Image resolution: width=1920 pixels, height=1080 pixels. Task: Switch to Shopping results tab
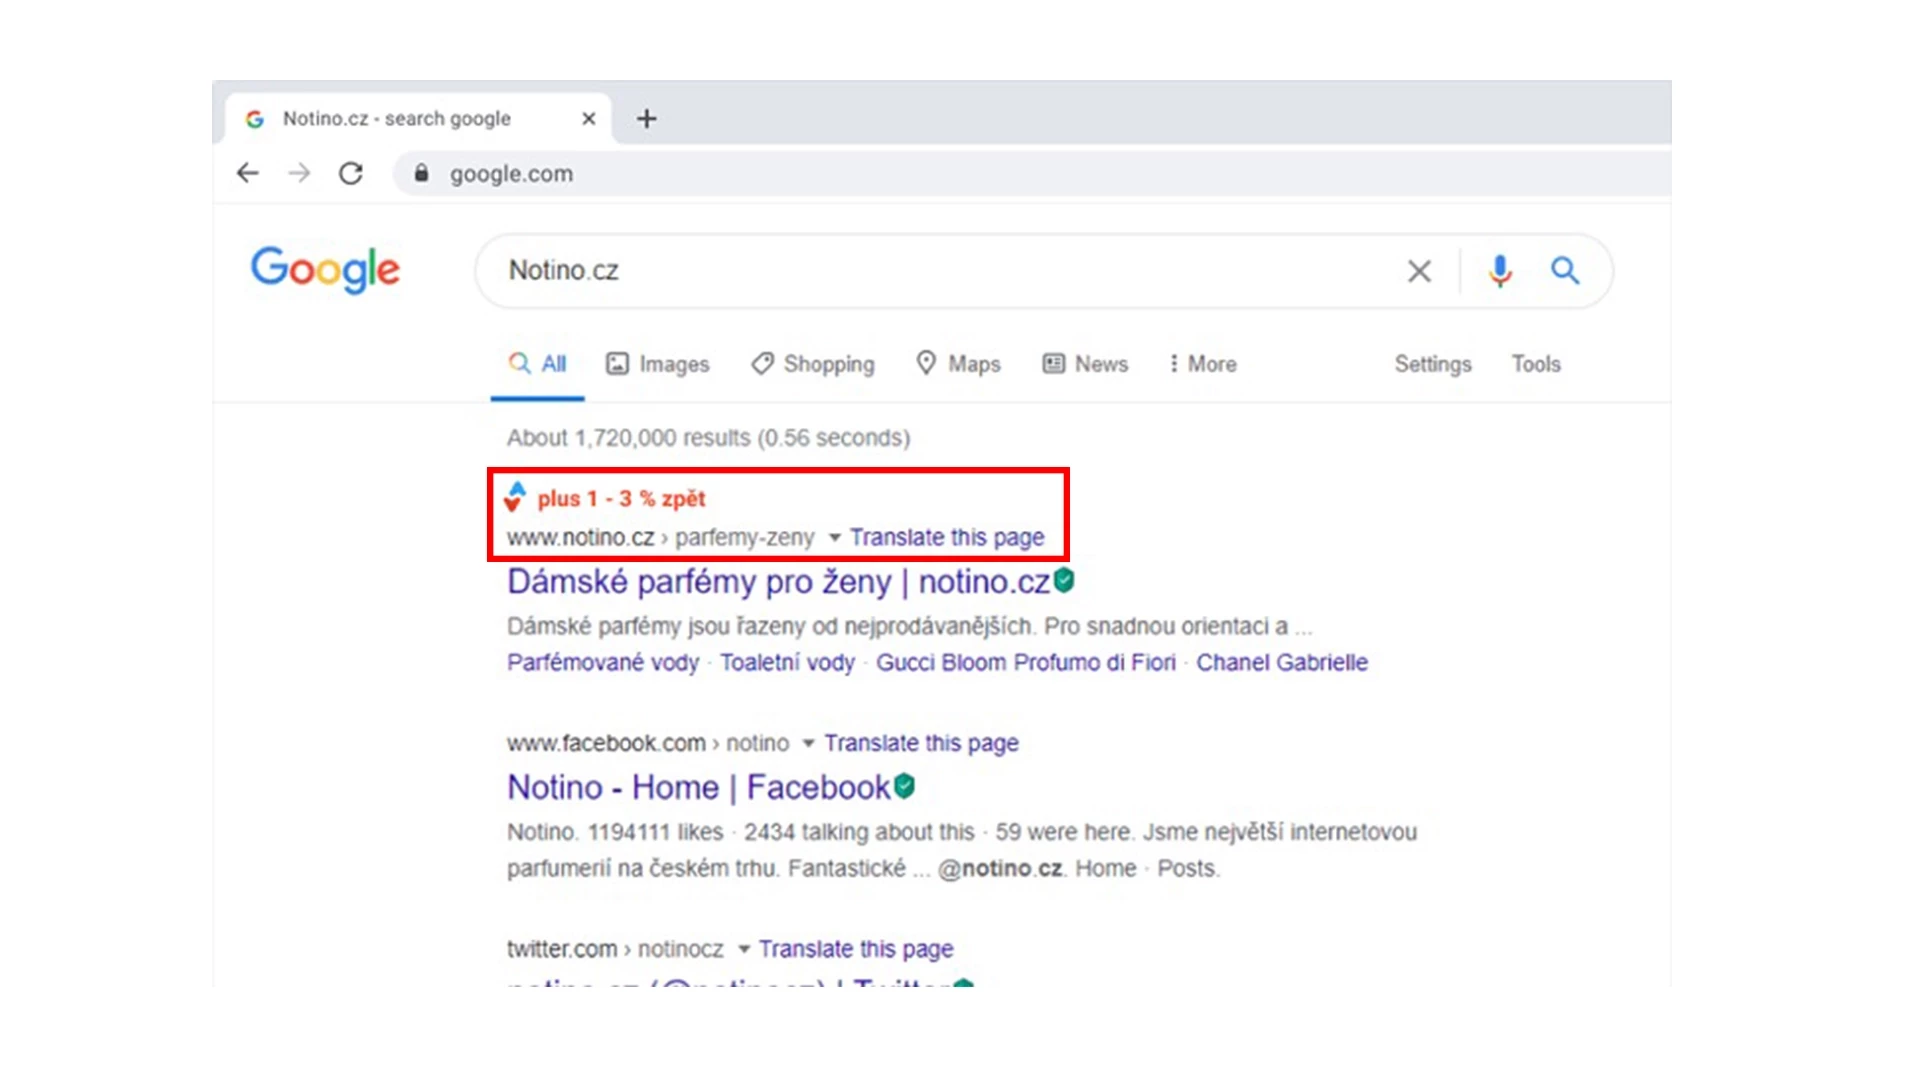point(813,364)
